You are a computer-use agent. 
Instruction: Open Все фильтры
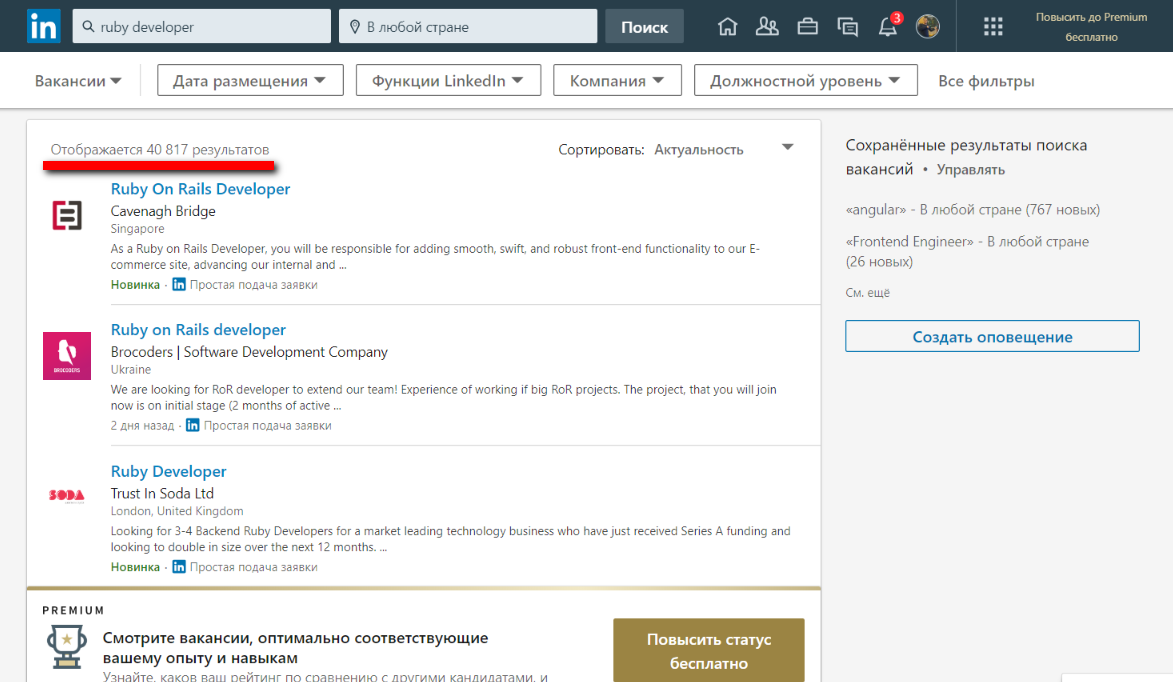coord(986,81)
